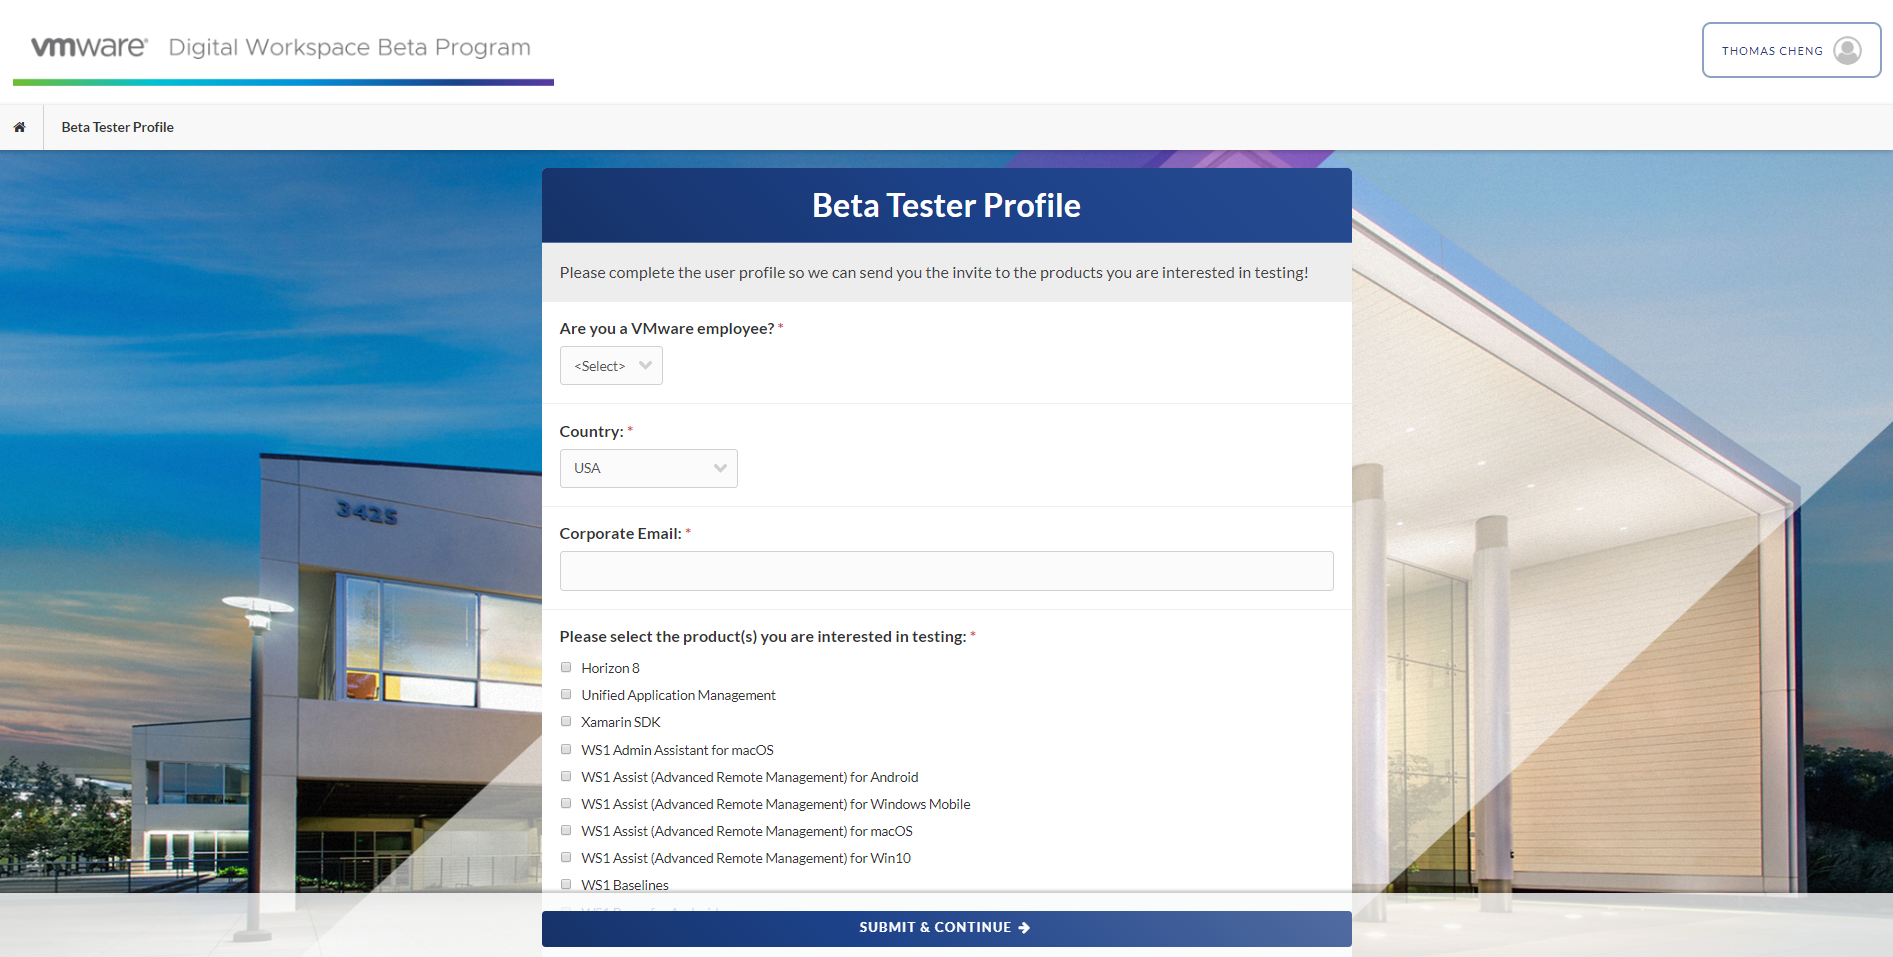
Task: Check WS1 Assist for Android option
Action: tap(566, 776)
